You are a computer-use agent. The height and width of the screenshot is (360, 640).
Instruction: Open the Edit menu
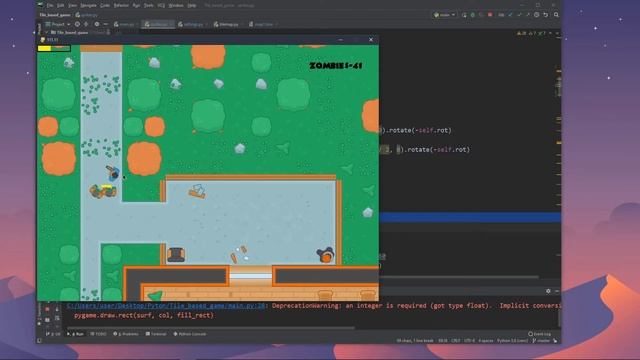click(x=60, y=6)
